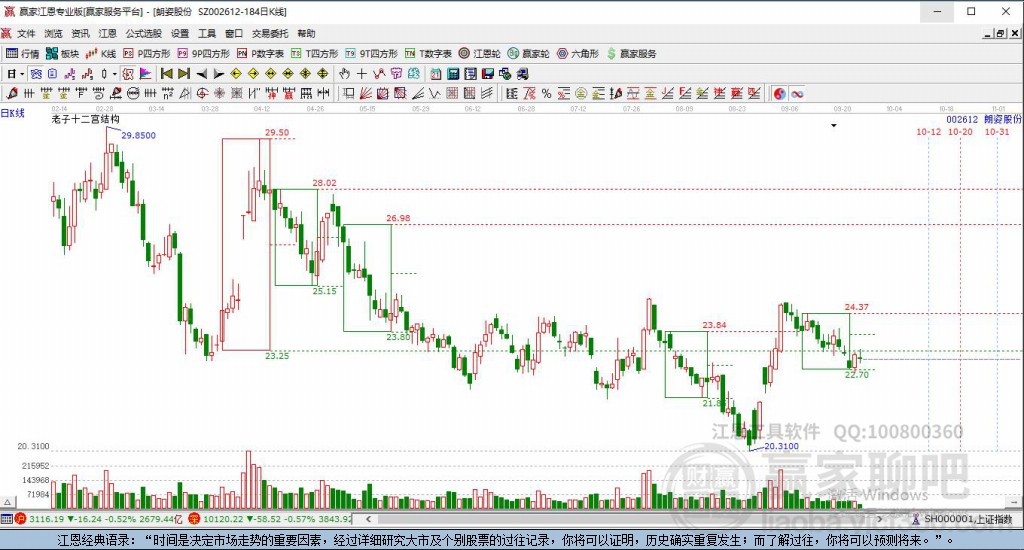Click the 20.3100 low price label
The image size is (1024, 550).
(x=781, y=446)
